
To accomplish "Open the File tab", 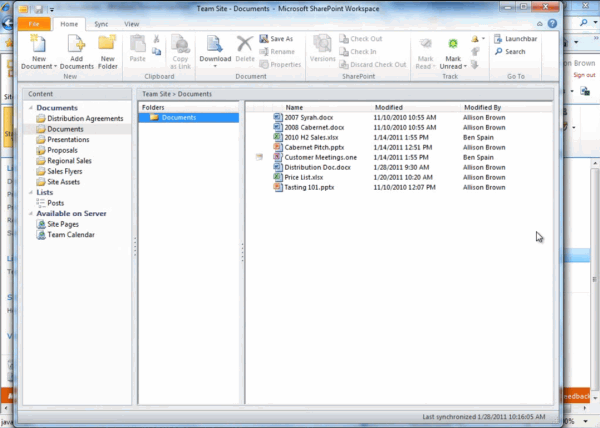I will pyautogui.click(x=34, y=24).
